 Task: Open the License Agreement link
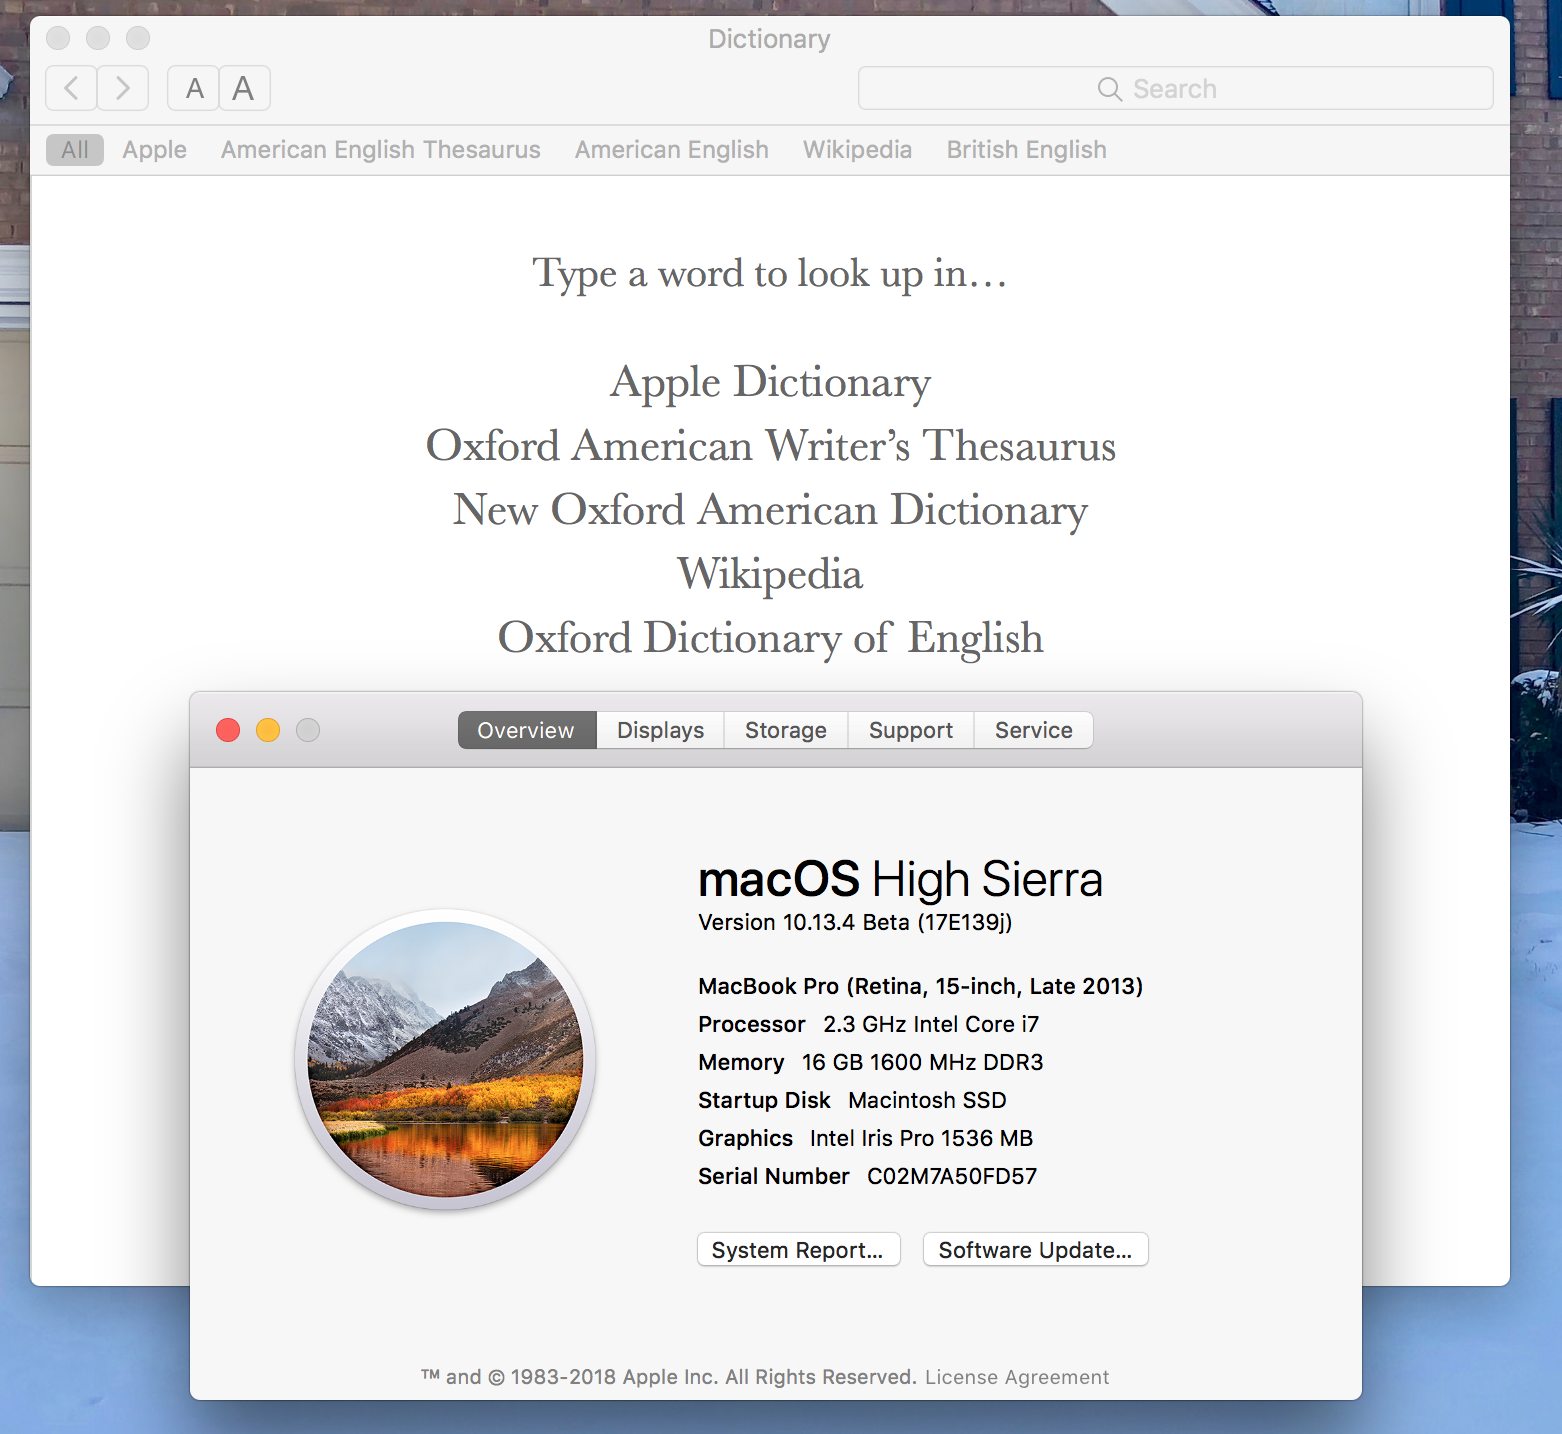point(1017,1377)
